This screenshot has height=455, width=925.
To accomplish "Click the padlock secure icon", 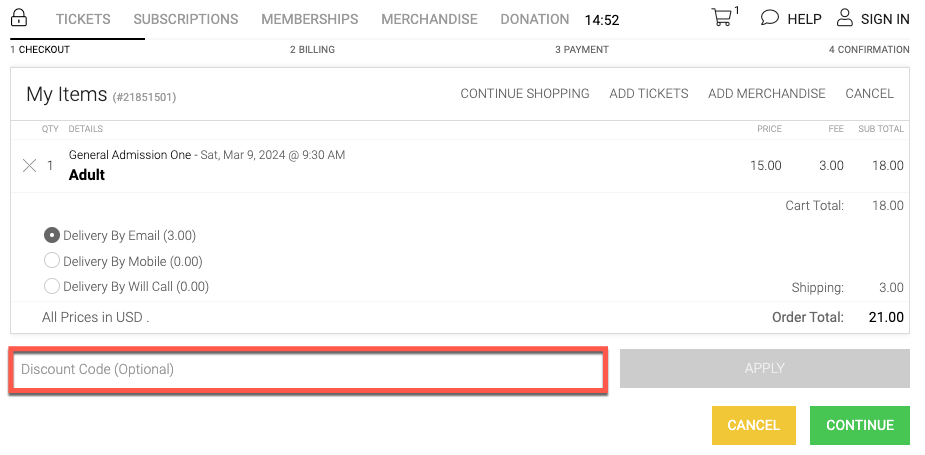I will [19, 17].
